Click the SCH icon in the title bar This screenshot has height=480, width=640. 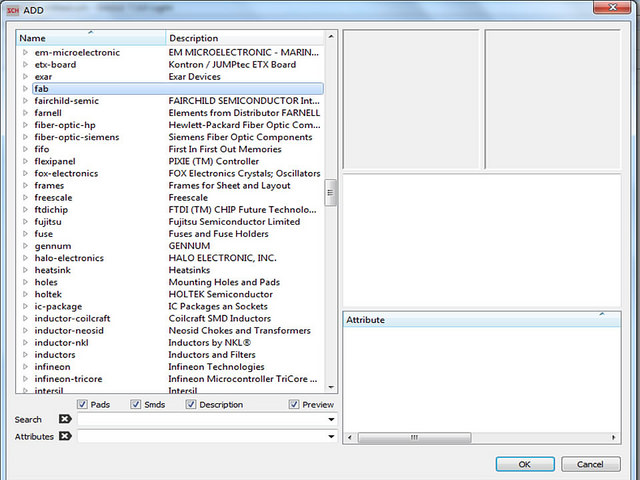[x=13, y=10]
